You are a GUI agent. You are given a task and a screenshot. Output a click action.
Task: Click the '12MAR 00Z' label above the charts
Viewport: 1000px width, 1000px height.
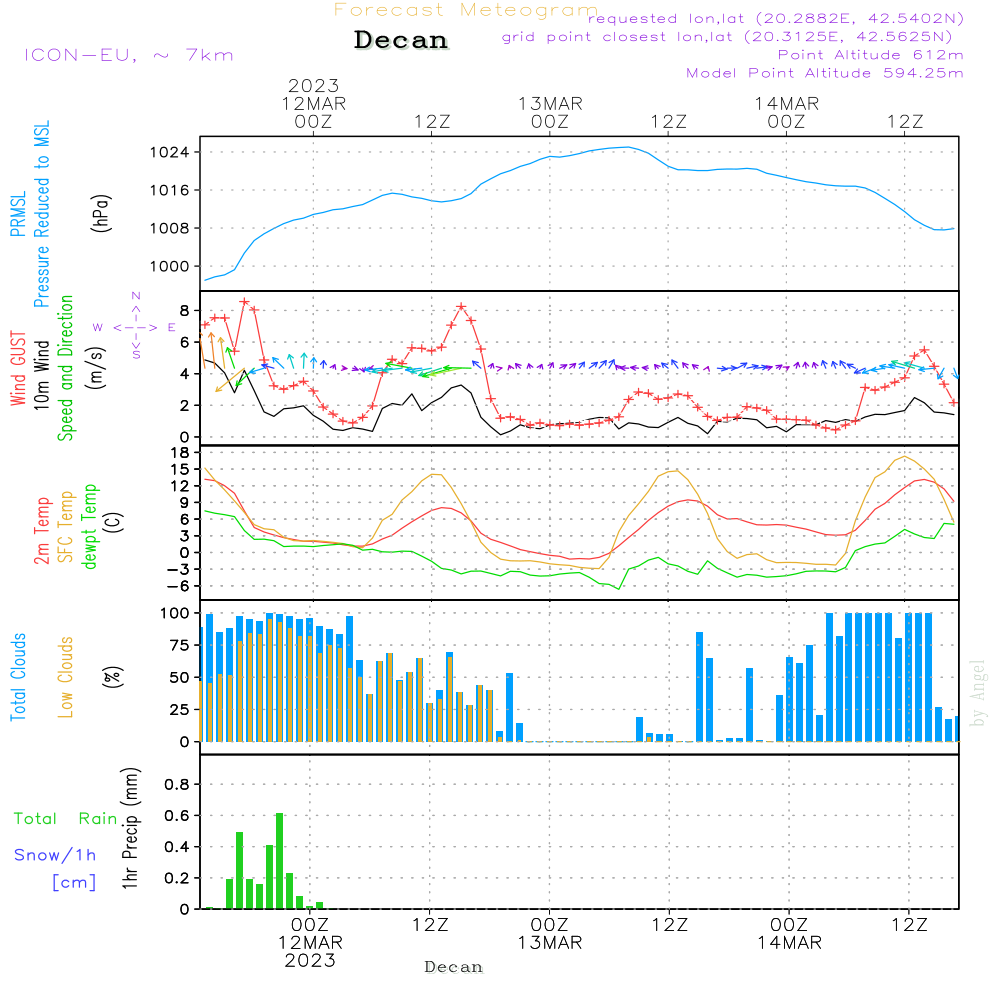[314, 112]
